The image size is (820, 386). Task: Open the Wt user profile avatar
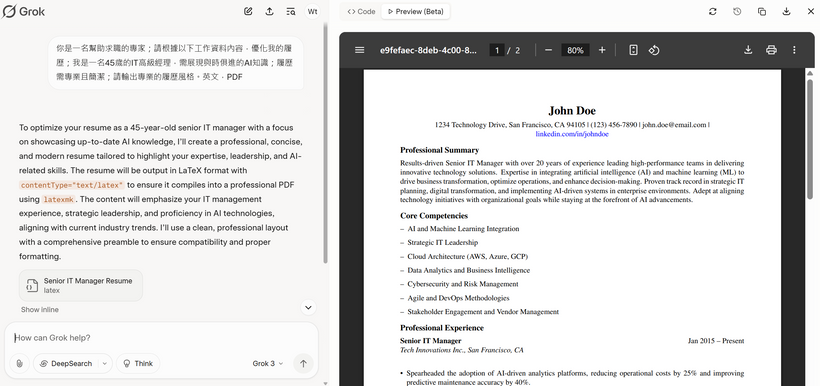click(x=312, y=11)
